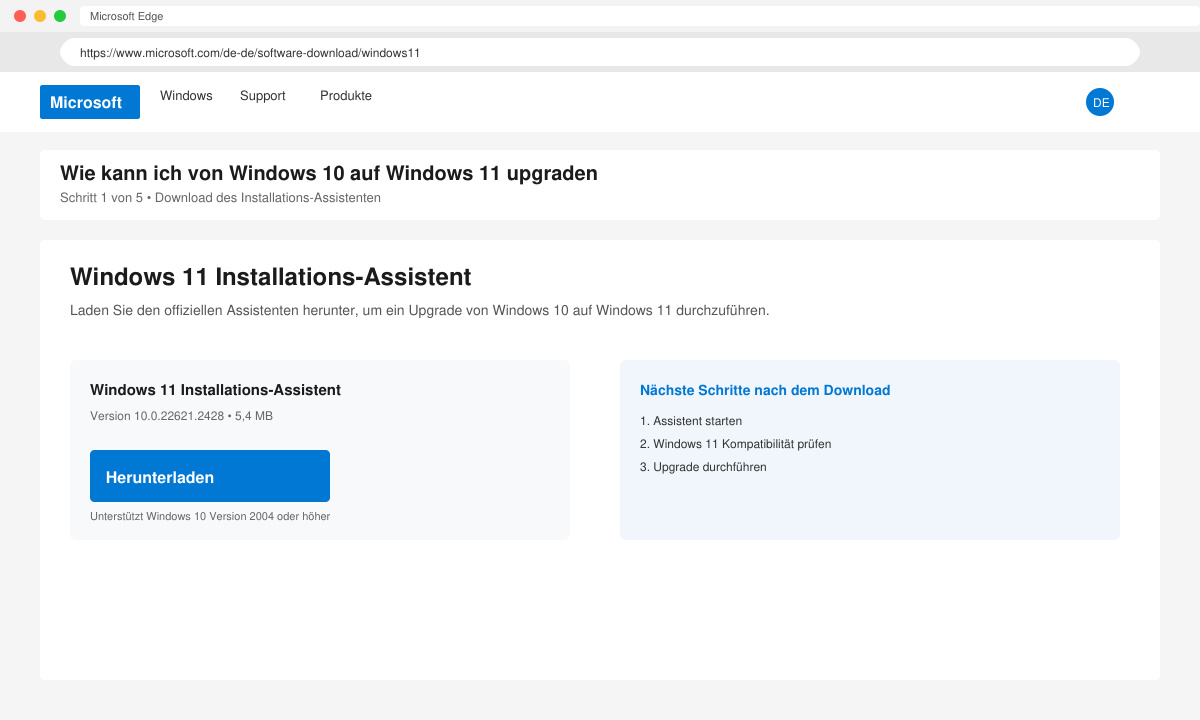Image resolution: width=1200 pixels, height=720 pixels.
Task: Click the browser address bar URL
Action: tap(600, 52)
